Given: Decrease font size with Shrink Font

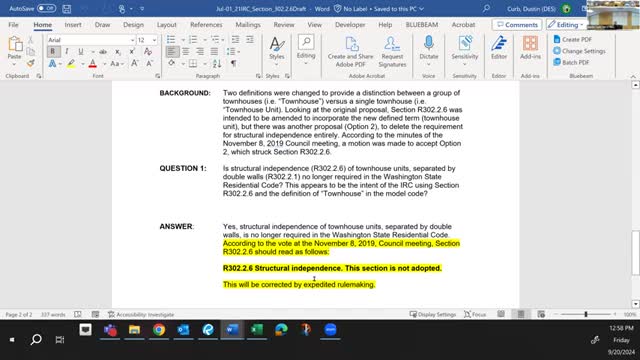Looking at the screenshot, I should click(149, 63).
